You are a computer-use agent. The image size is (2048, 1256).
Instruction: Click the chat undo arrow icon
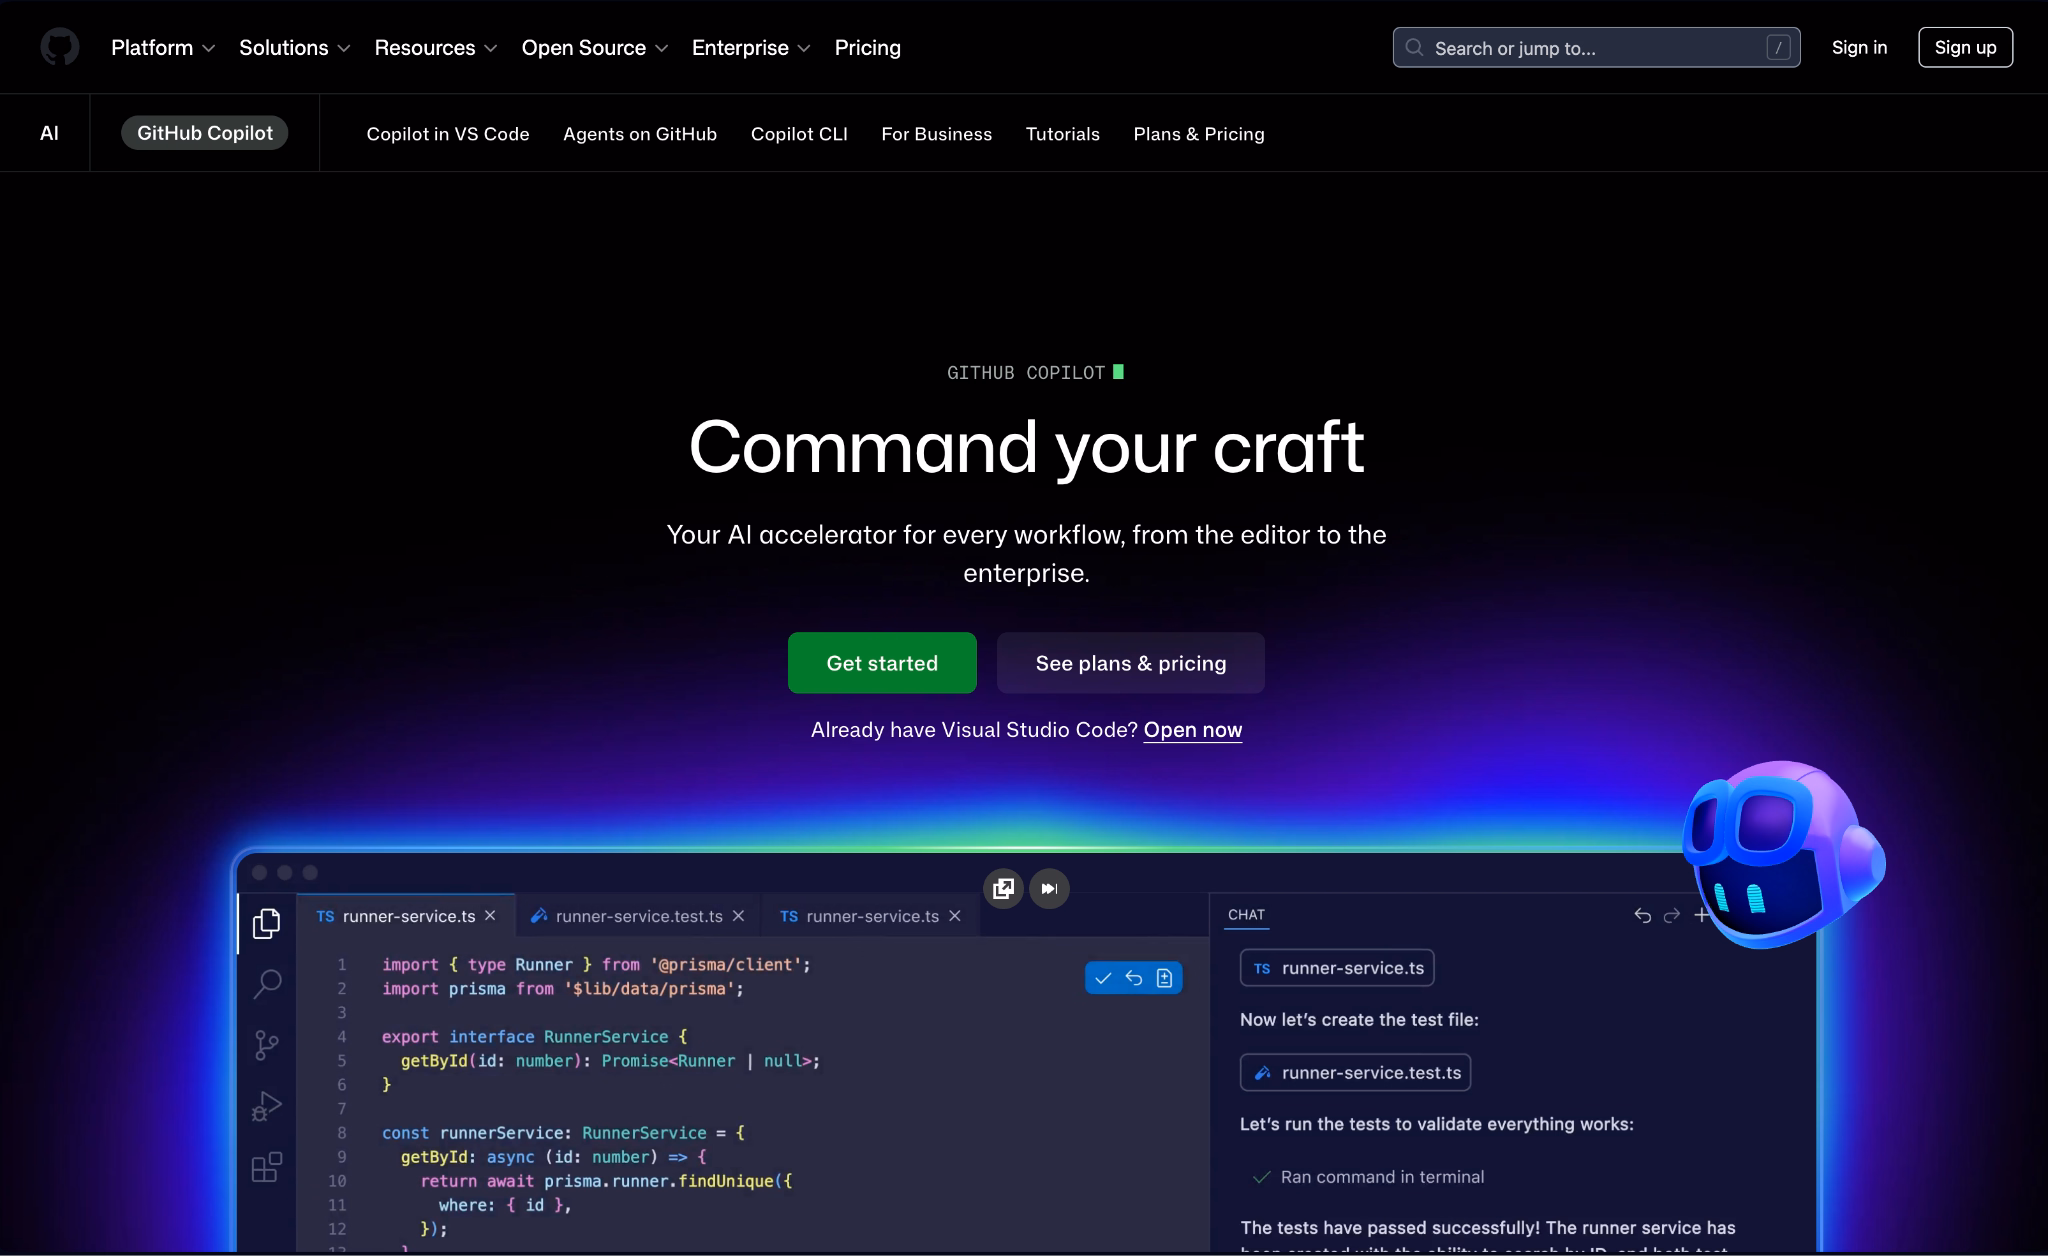pos(1642,915)
